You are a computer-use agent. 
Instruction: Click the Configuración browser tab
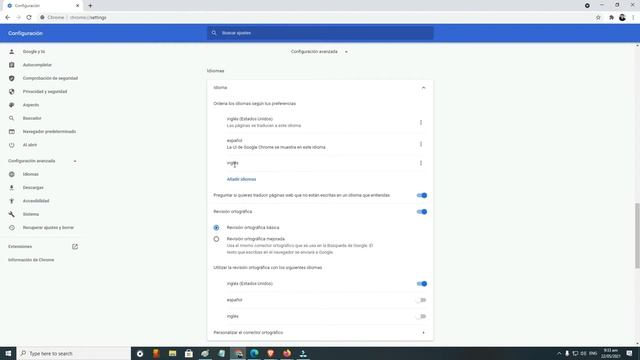43,6
